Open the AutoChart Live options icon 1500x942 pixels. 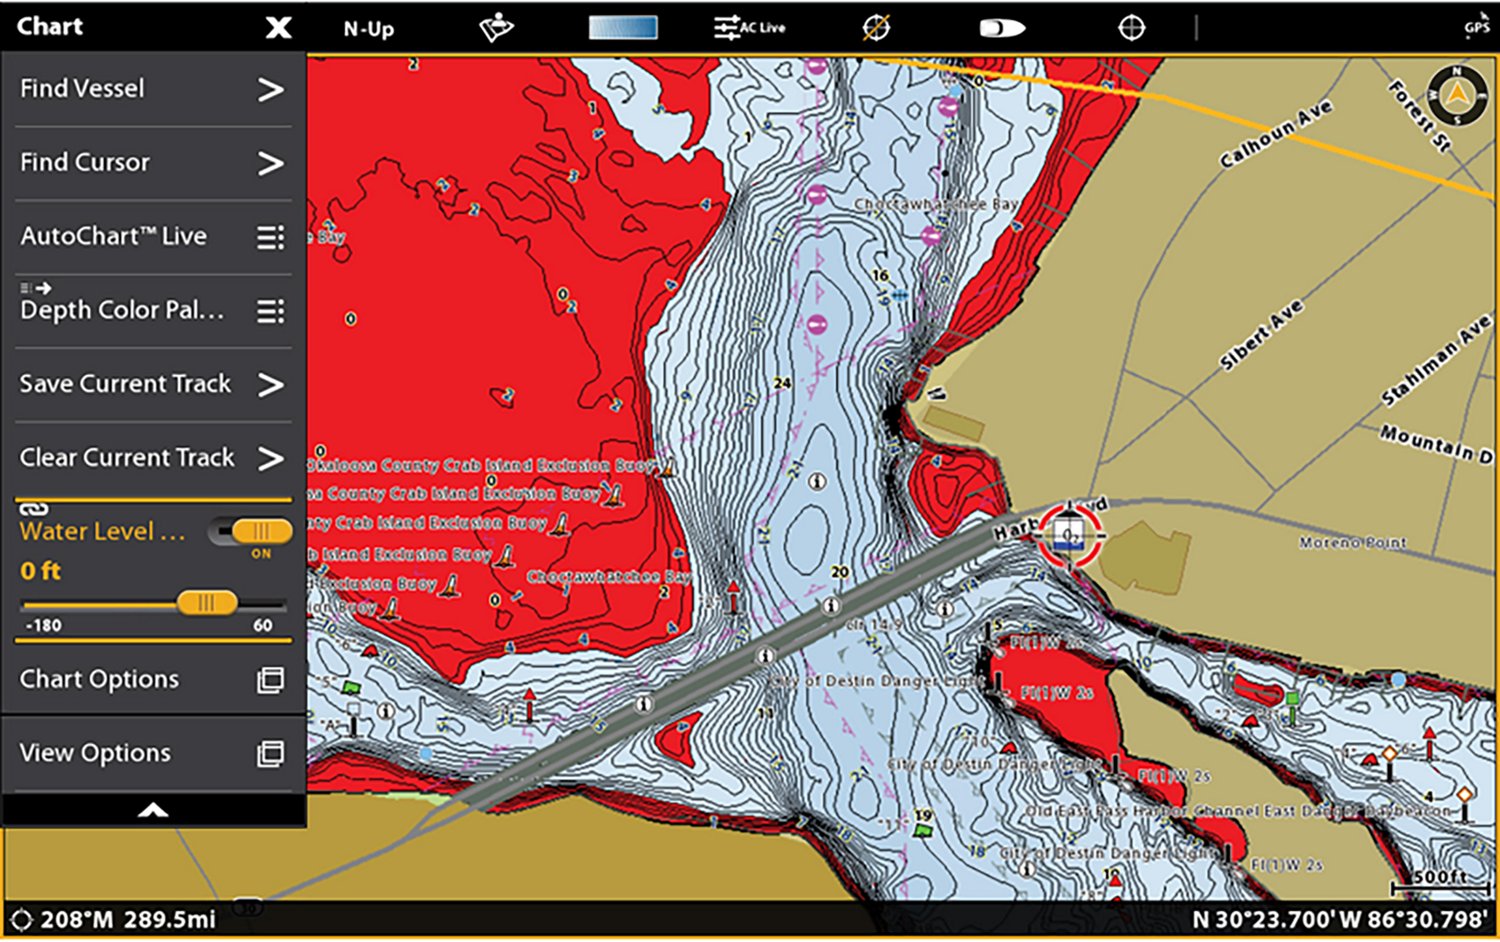coord(270,237)
